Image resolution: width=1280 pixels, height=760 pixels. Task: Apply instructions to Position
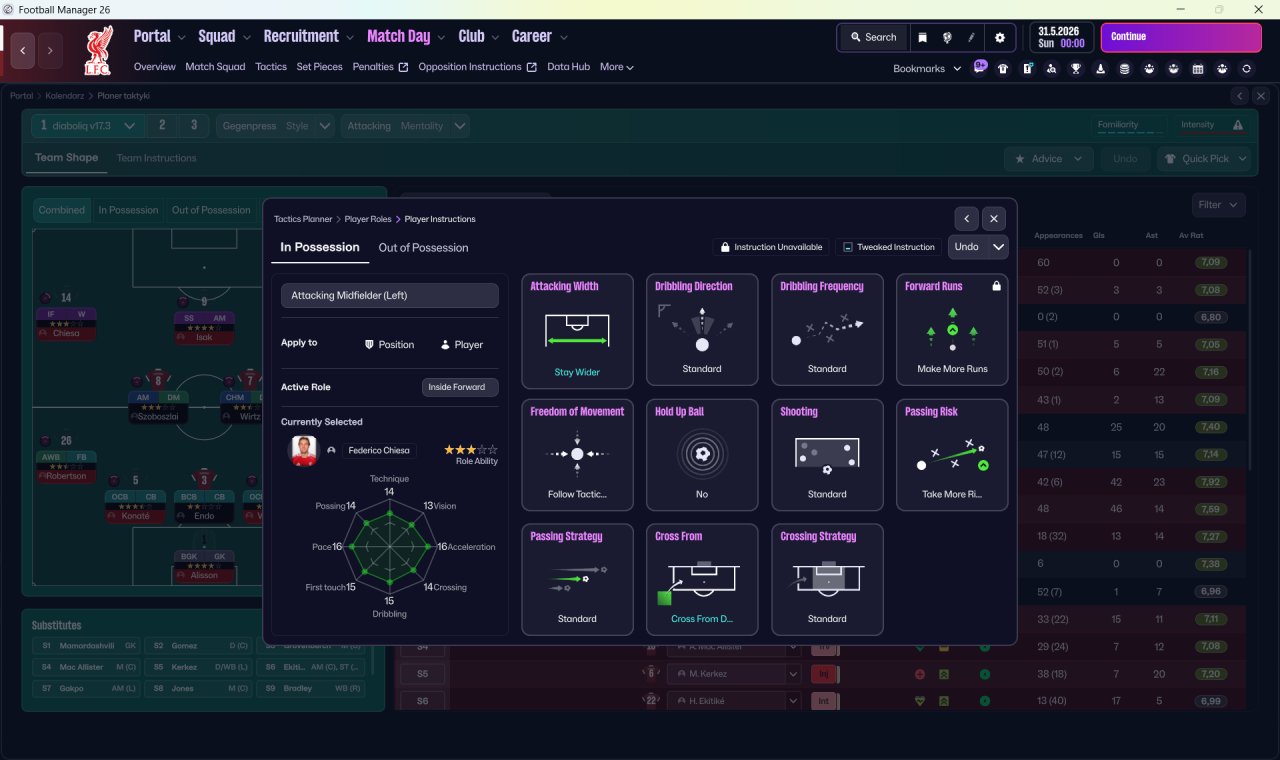[x=389, y=344]
